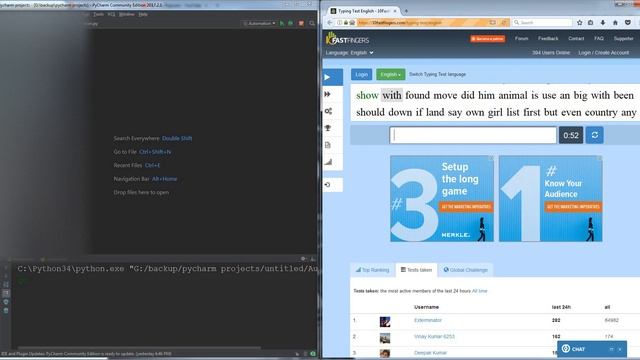The image size is (640, 360).
Task: Open the FAQ link
Action: tap(599, 38)
